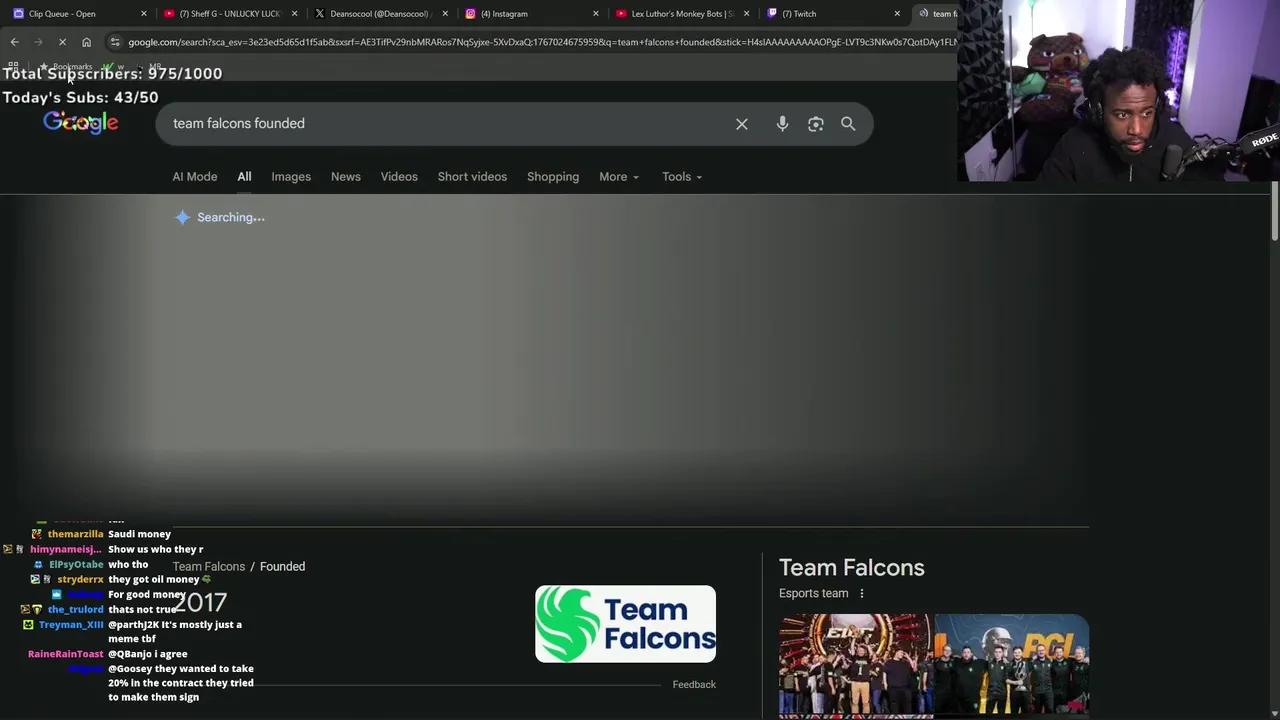This screenshot has height=720, width=1280.
Task: Switch to AI Mode results
Action: click(x=194, y=177)
